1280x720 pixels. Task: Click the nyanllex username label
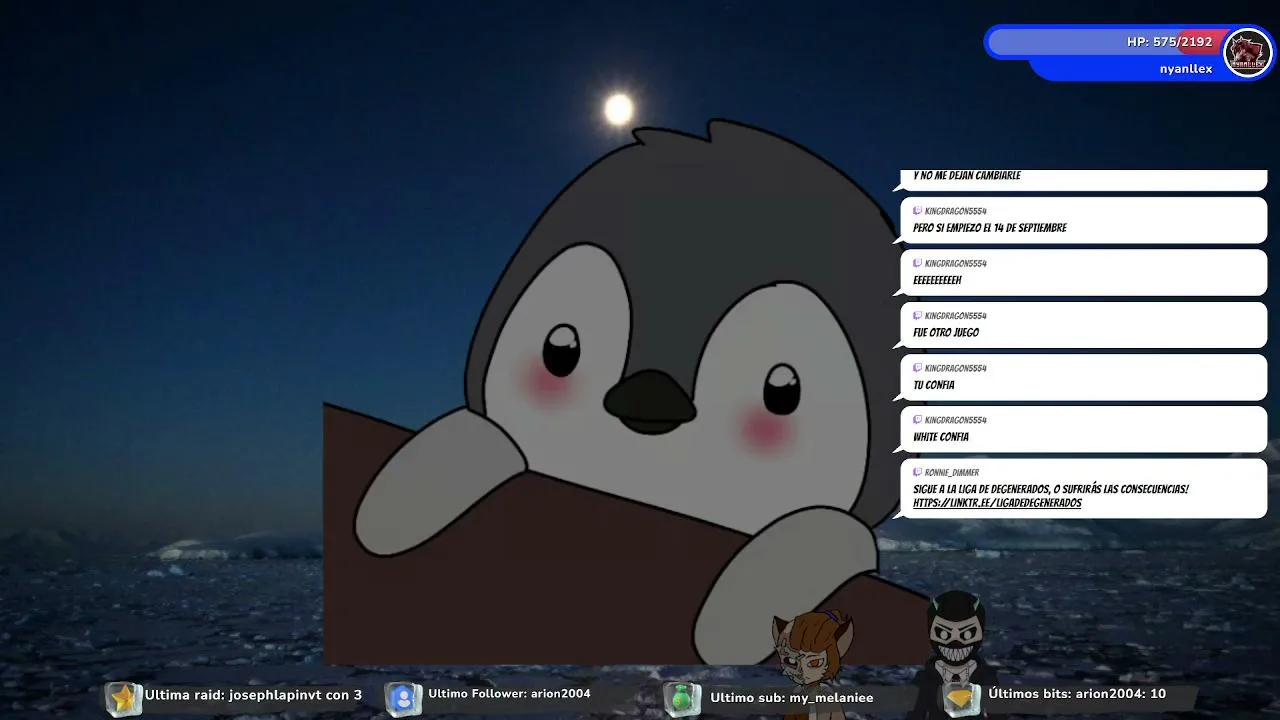(x=1186, y=69)
